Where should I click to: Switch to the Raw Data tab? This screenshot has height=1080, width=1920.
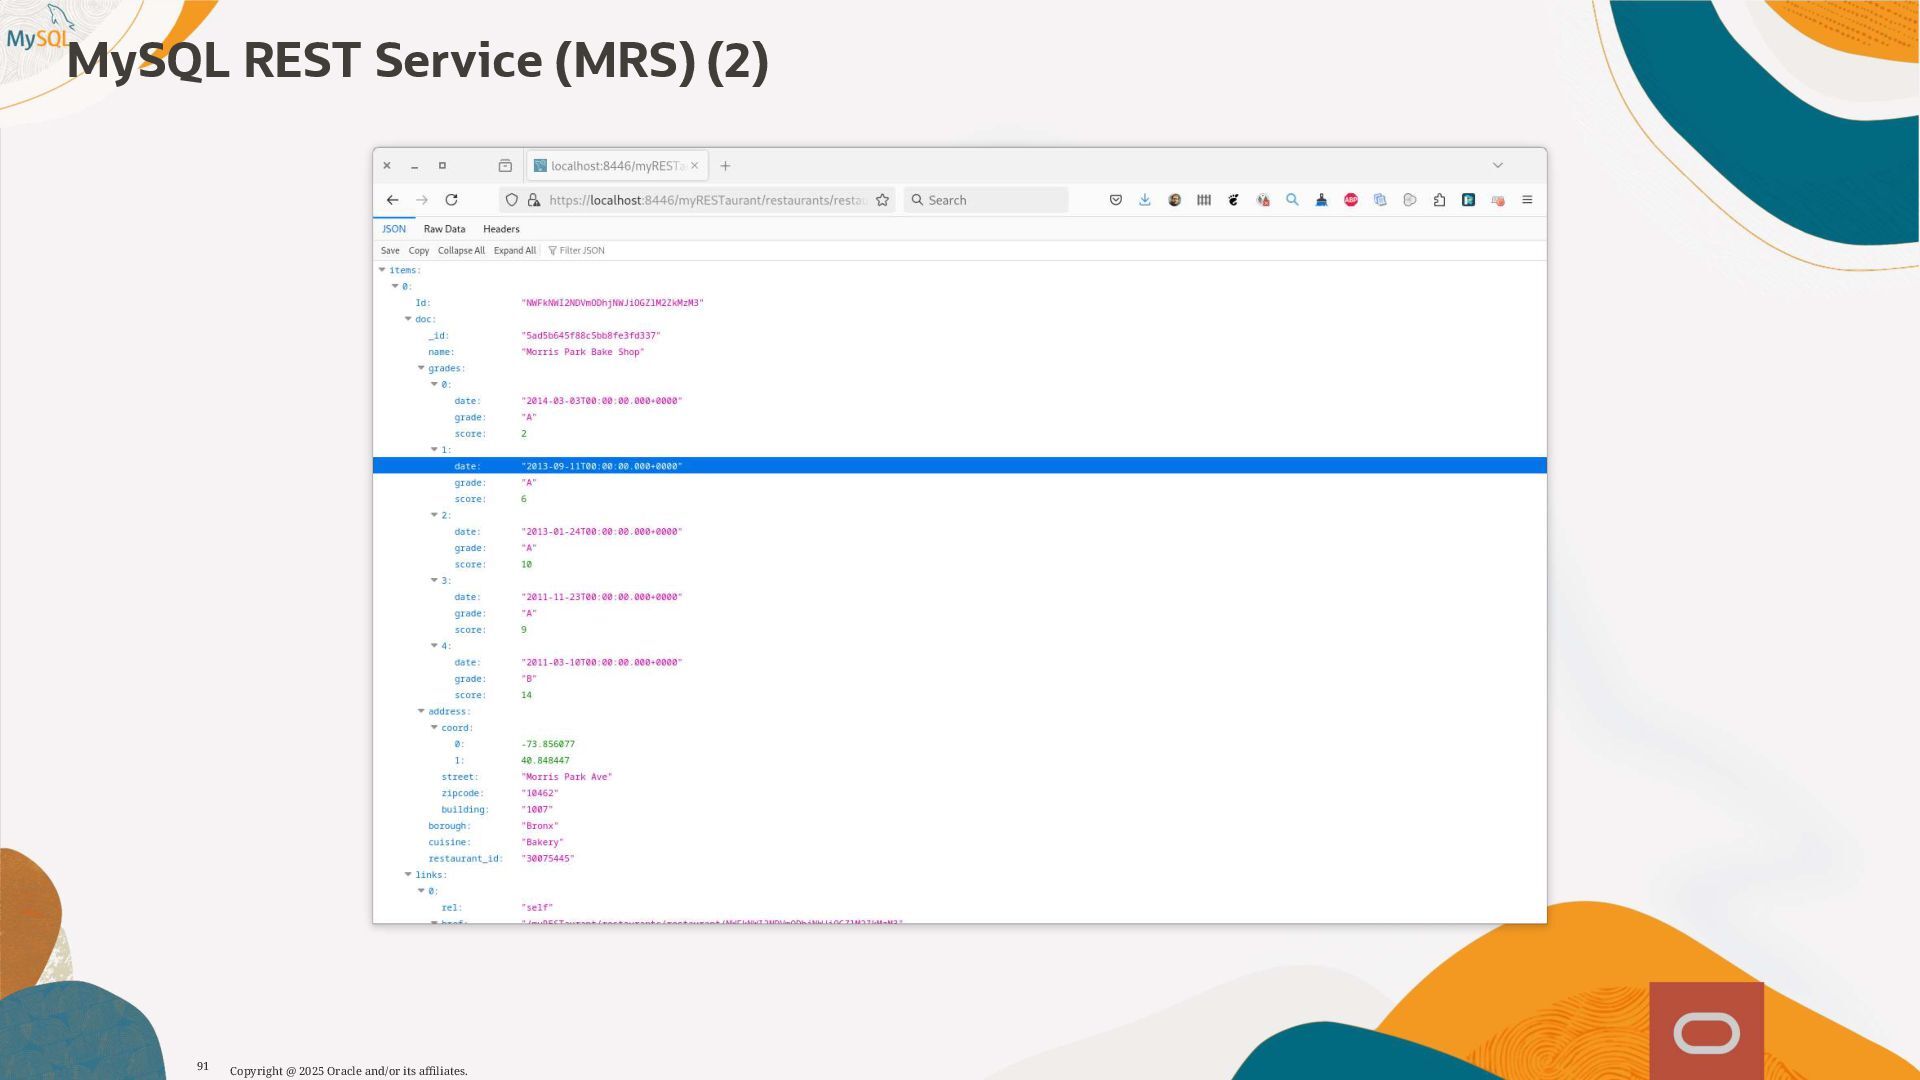click(444, 229)
